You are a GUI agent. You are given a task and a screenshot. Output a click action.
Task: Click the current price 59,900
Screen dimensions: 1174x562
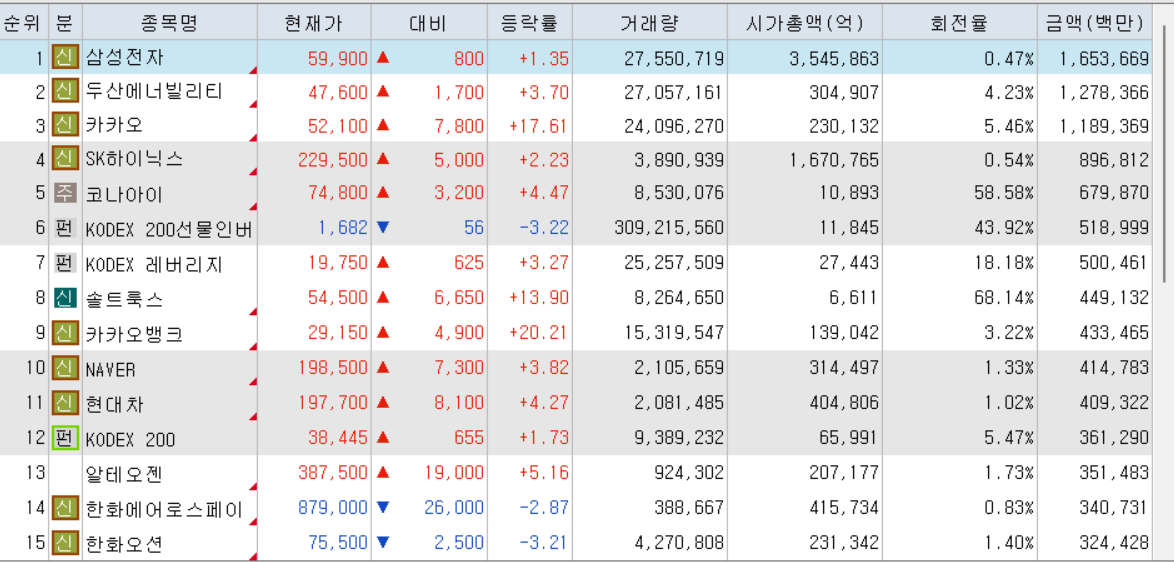[x=338, y=58]
